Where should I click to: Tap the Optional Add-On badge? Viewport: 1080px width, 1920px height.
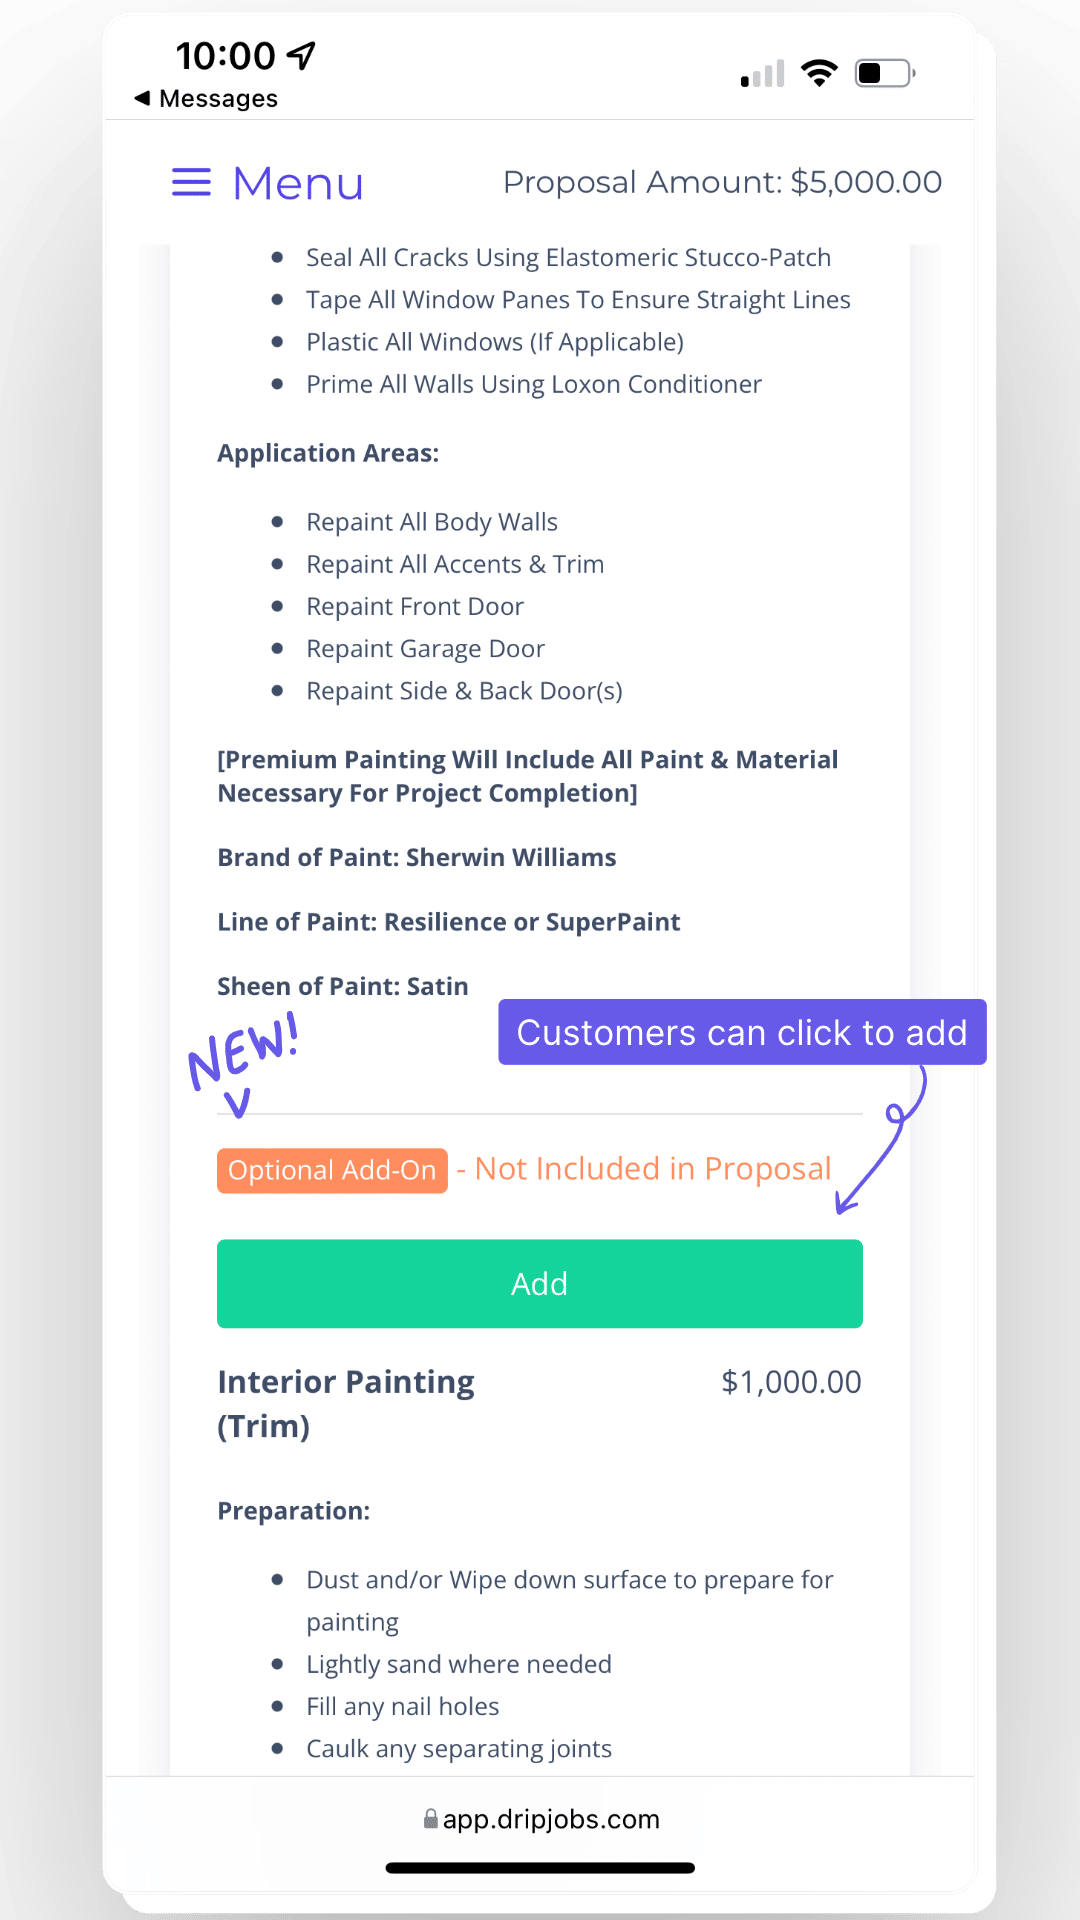point(332,1170)
